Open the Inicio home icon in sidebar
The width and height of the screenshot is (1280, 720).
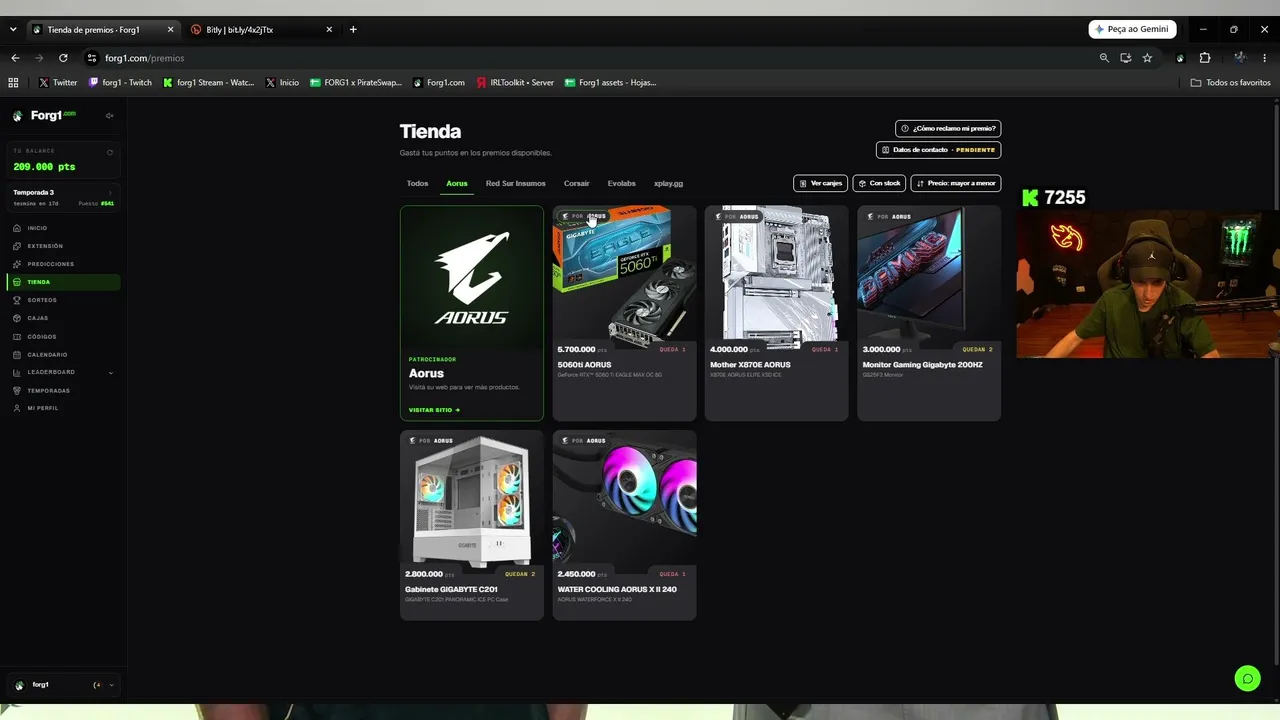pos(17,228)
